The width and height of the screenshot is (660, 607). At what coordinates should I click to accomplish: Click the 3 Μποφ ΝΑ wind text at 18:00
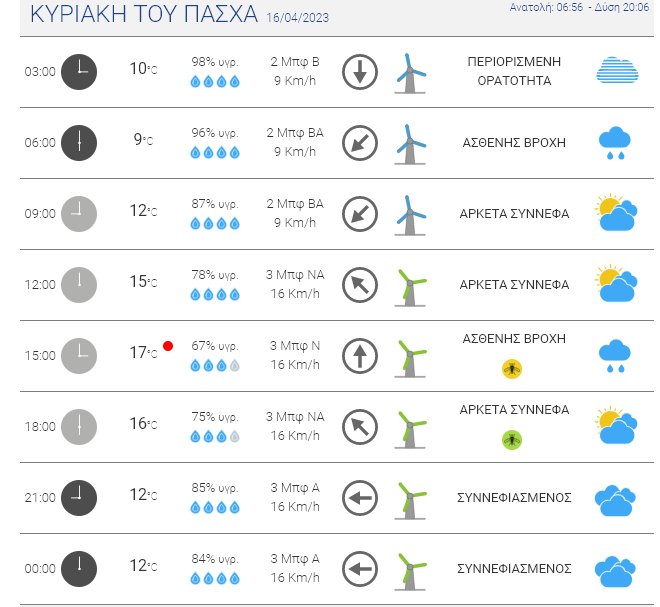[x=295, y=417]
